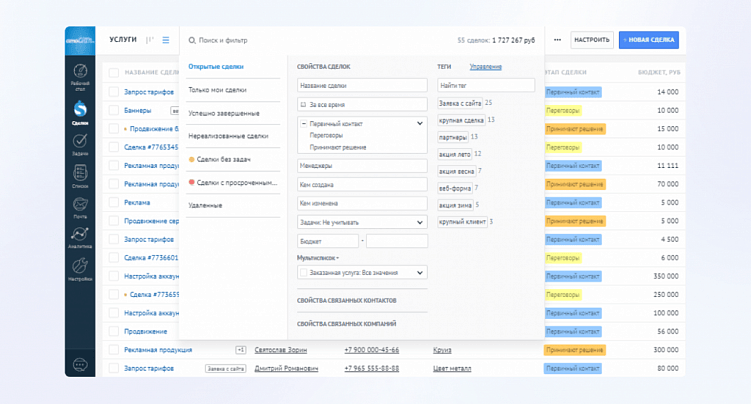The image size is (751, 404).
Task: Open the Аналитика chart icon
Action: (81, 237)
